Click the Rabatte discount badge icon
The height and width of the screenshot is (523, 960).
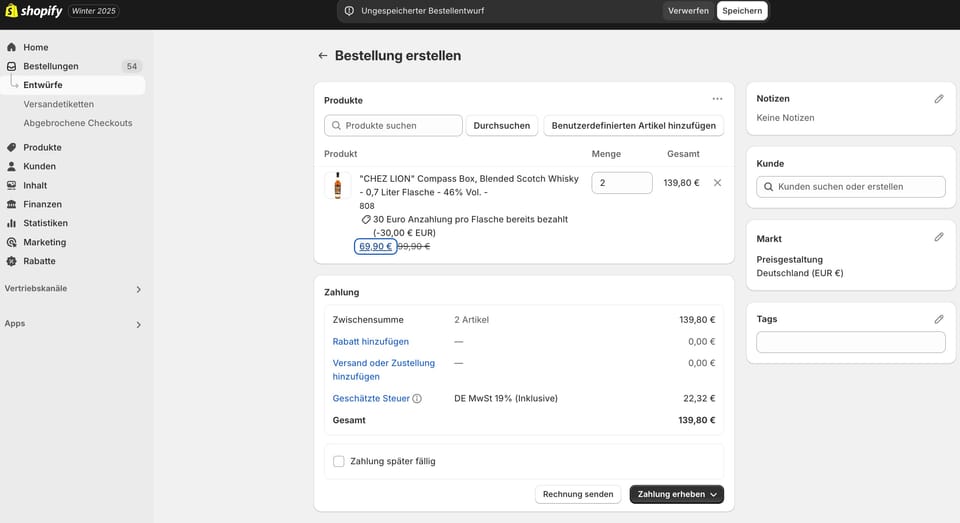tap(11, 261)
